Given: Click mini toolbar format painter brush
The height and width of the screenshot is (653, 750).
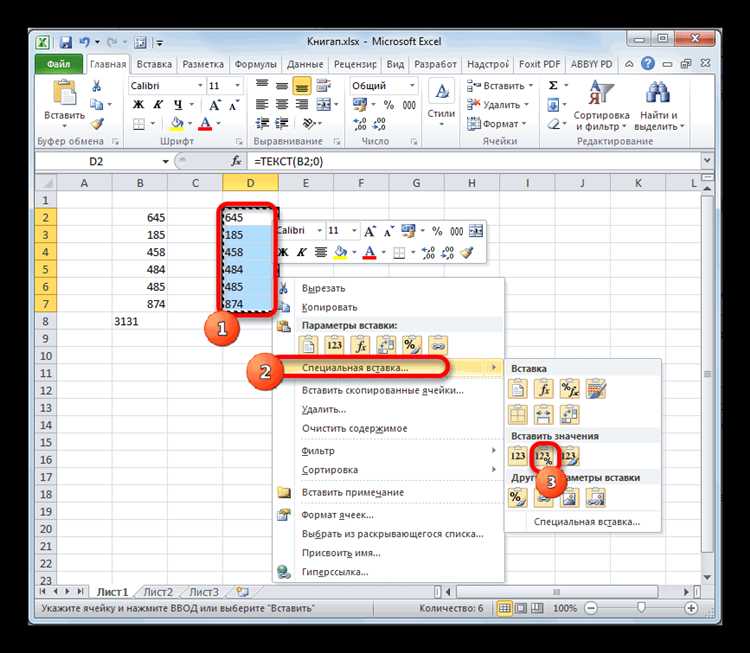Looking at the screenshot, I should (x=467, y=252).
